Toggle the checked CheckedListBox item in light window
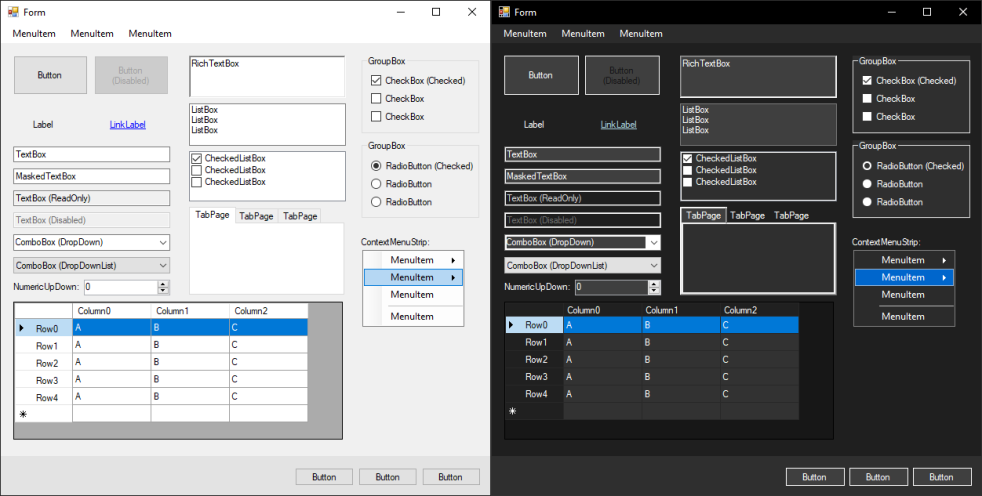Screen dimensions: 982x496 click(197, 159)
